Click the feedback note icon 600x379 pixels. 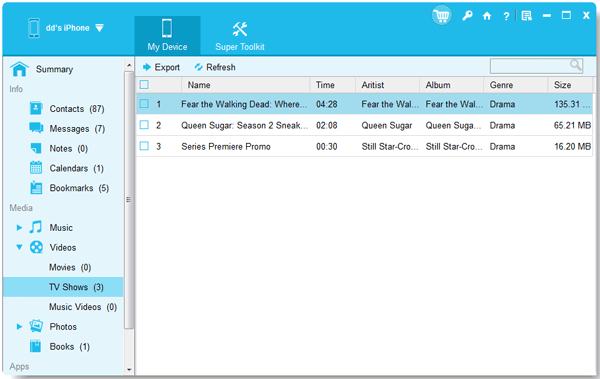(527, 16)
